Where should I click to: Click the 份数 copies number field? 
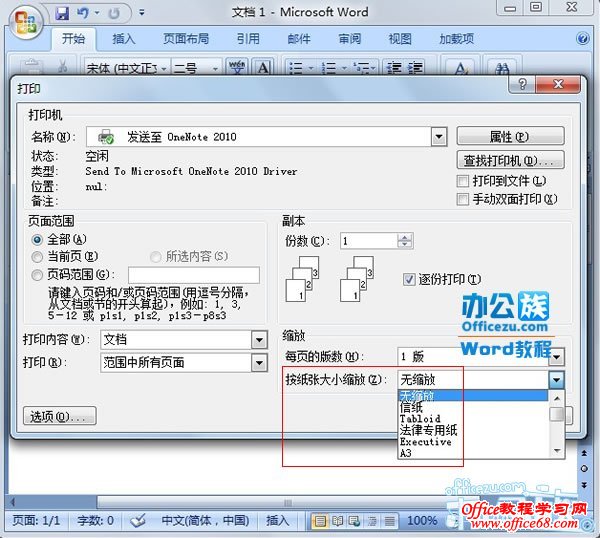[x=369, y=241]
